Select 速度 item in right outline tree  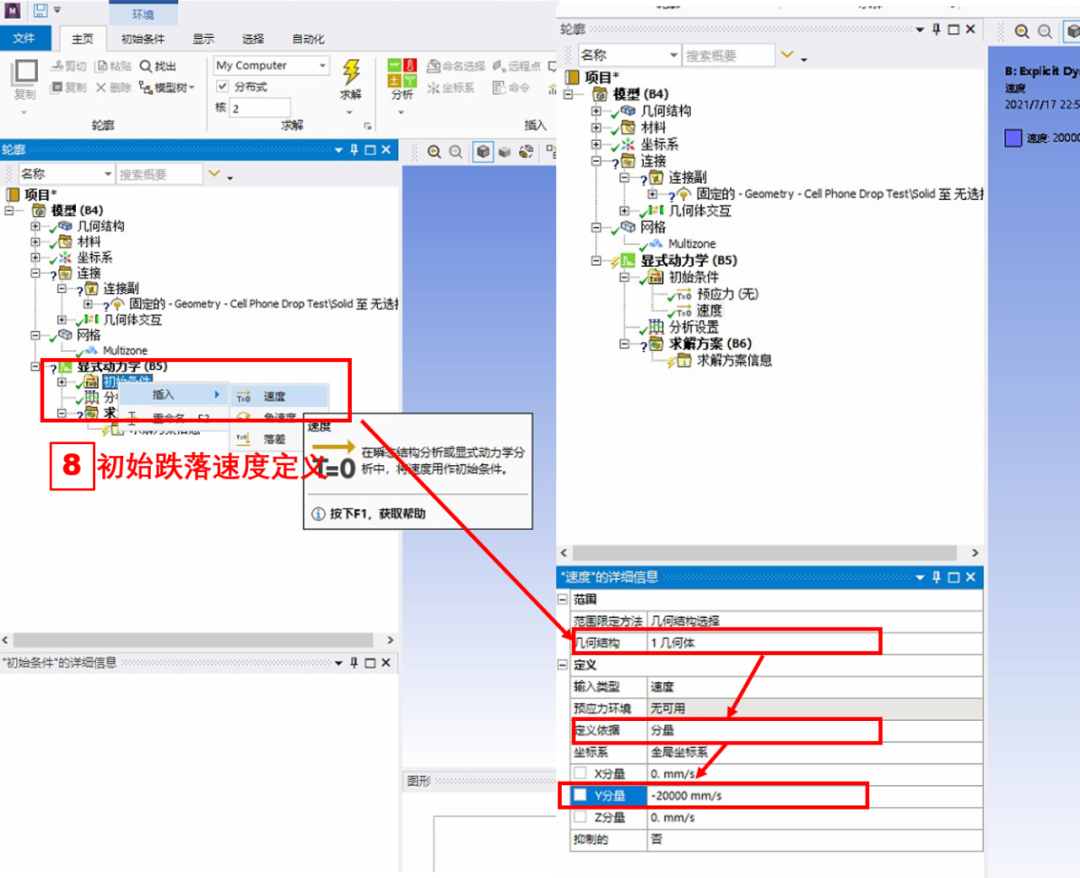[709, 311]
